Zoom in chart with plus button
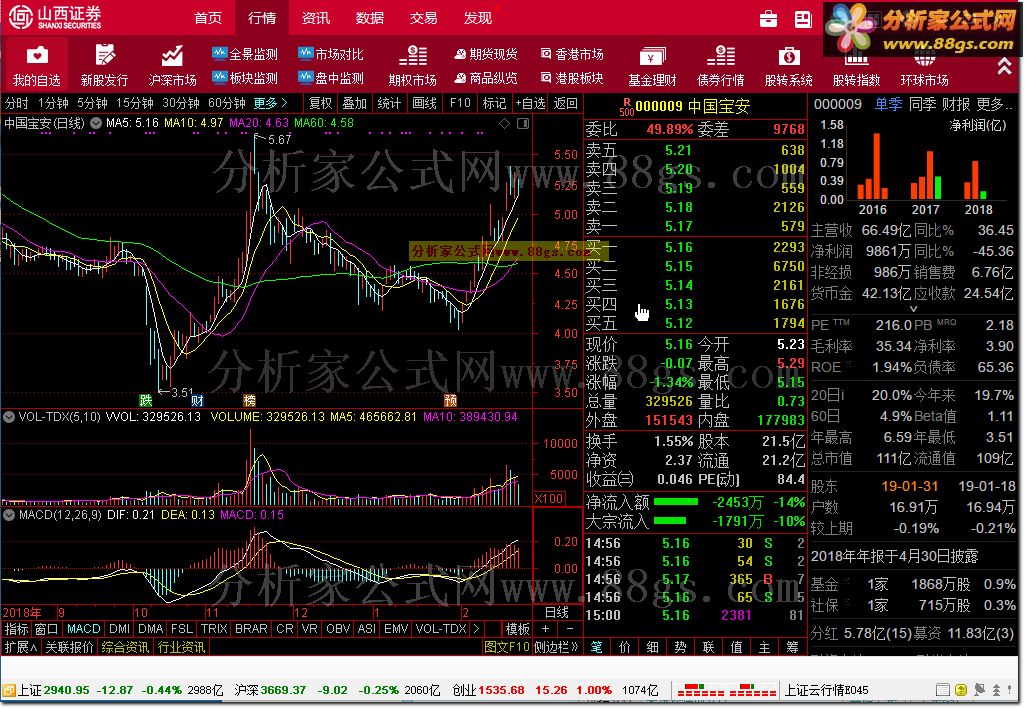The height and width of the screenshot is (708, 1025). tap(545, 628)
